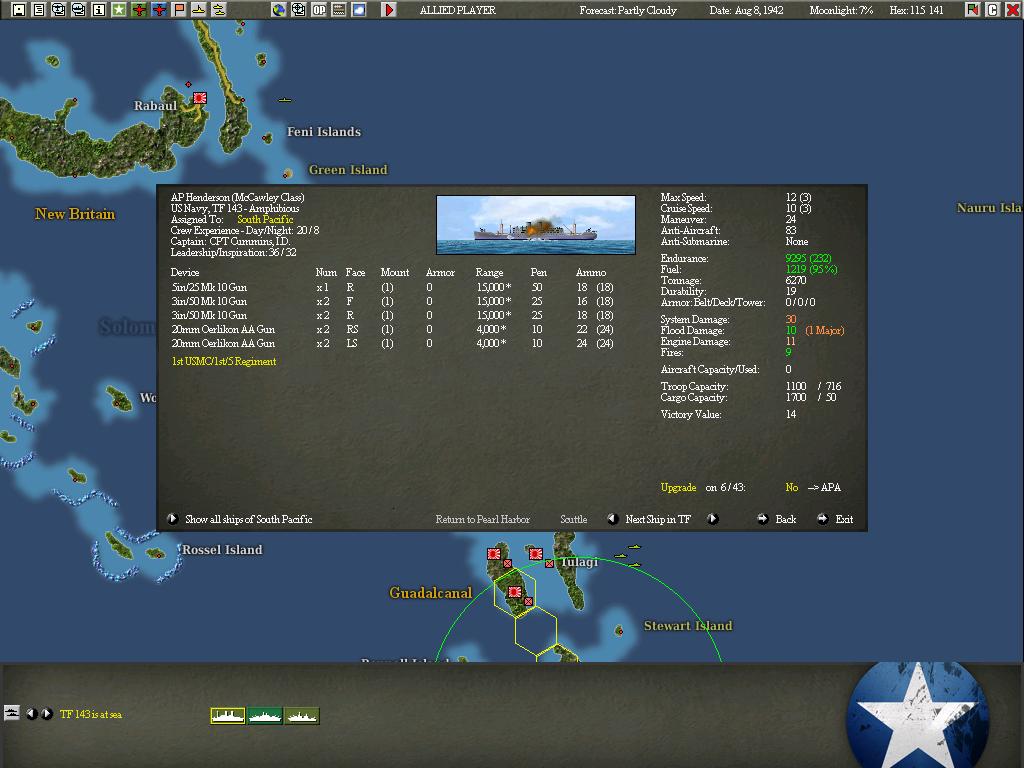Click the fourth toolbar icon with ship silhouette windows
Screen dimensions: 1024x768
click(x=78, y=10)
